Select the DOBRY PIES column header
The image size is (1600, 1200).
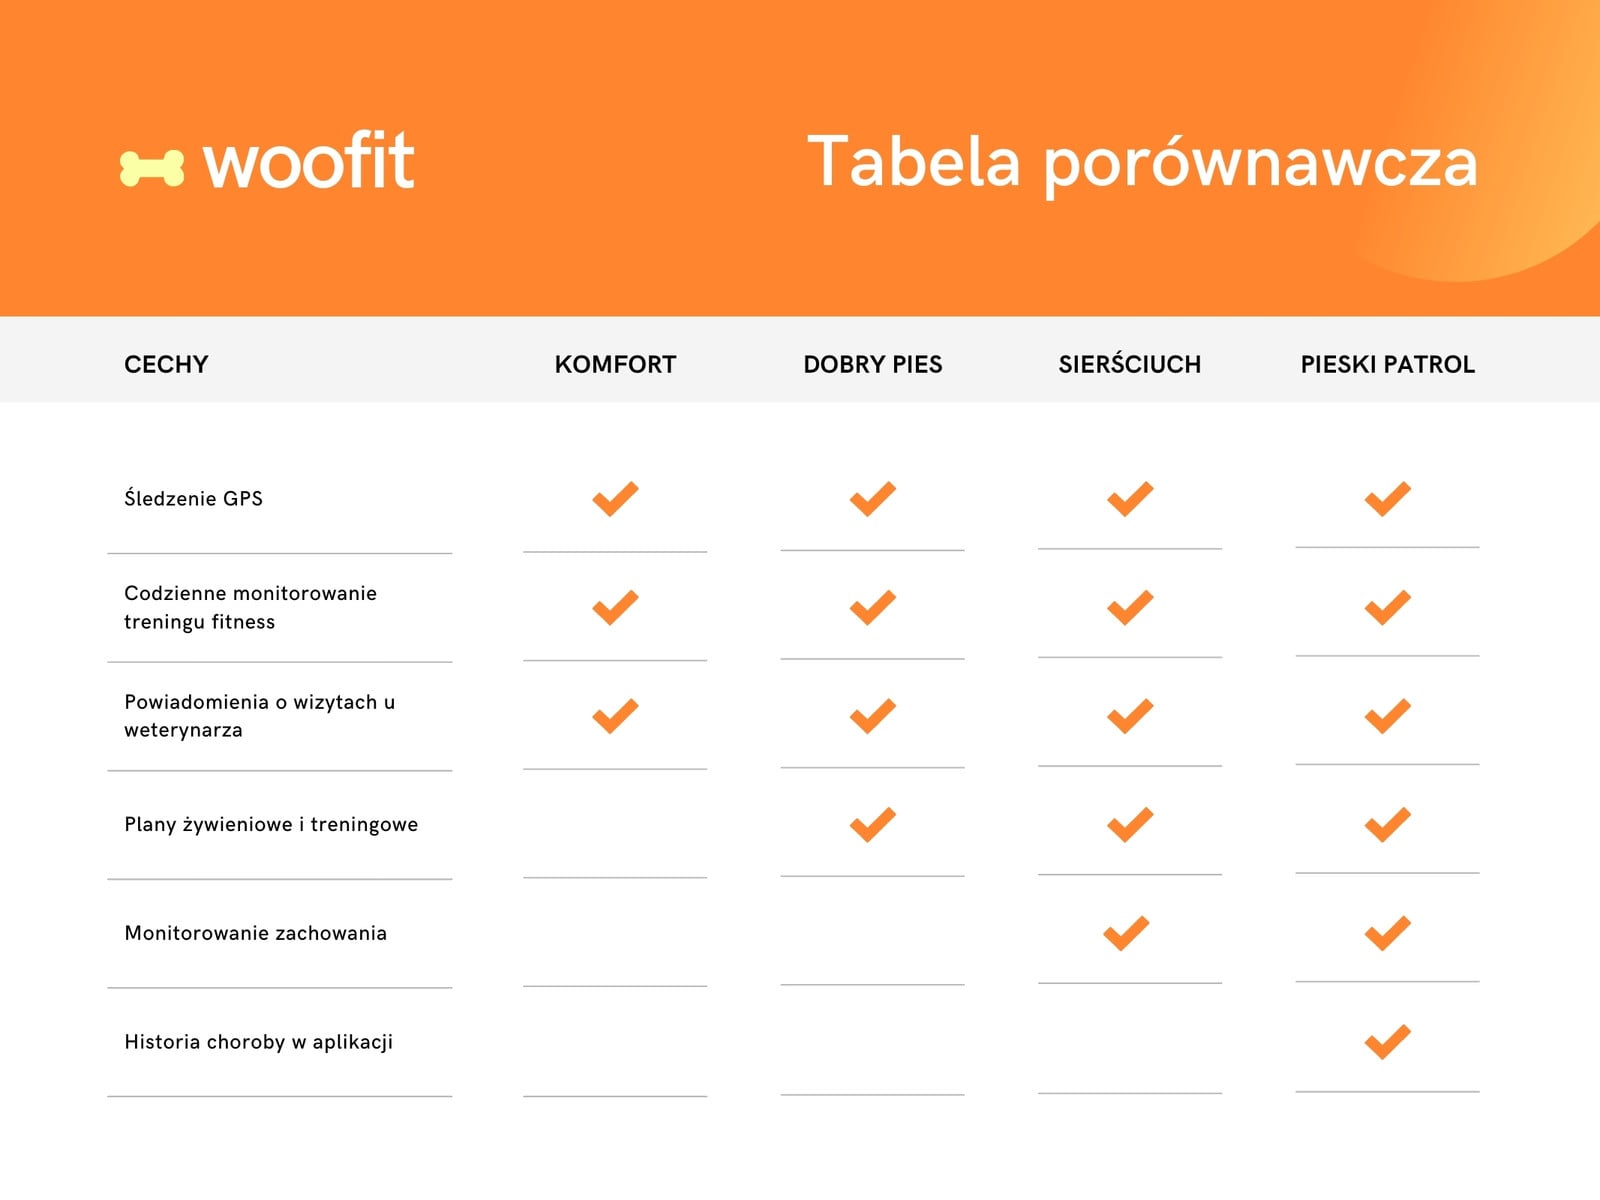872,364
